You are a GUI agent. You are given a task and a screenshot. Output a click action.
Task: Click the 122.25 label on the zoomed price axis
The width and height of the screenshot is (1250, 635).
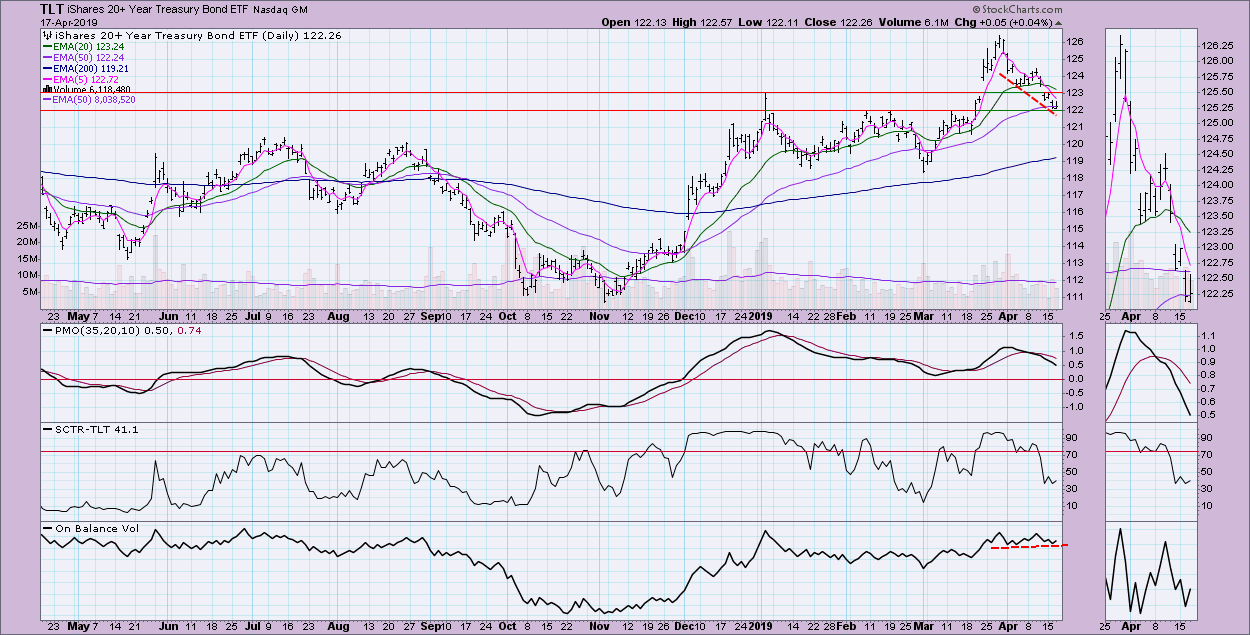coord(1218,292)
